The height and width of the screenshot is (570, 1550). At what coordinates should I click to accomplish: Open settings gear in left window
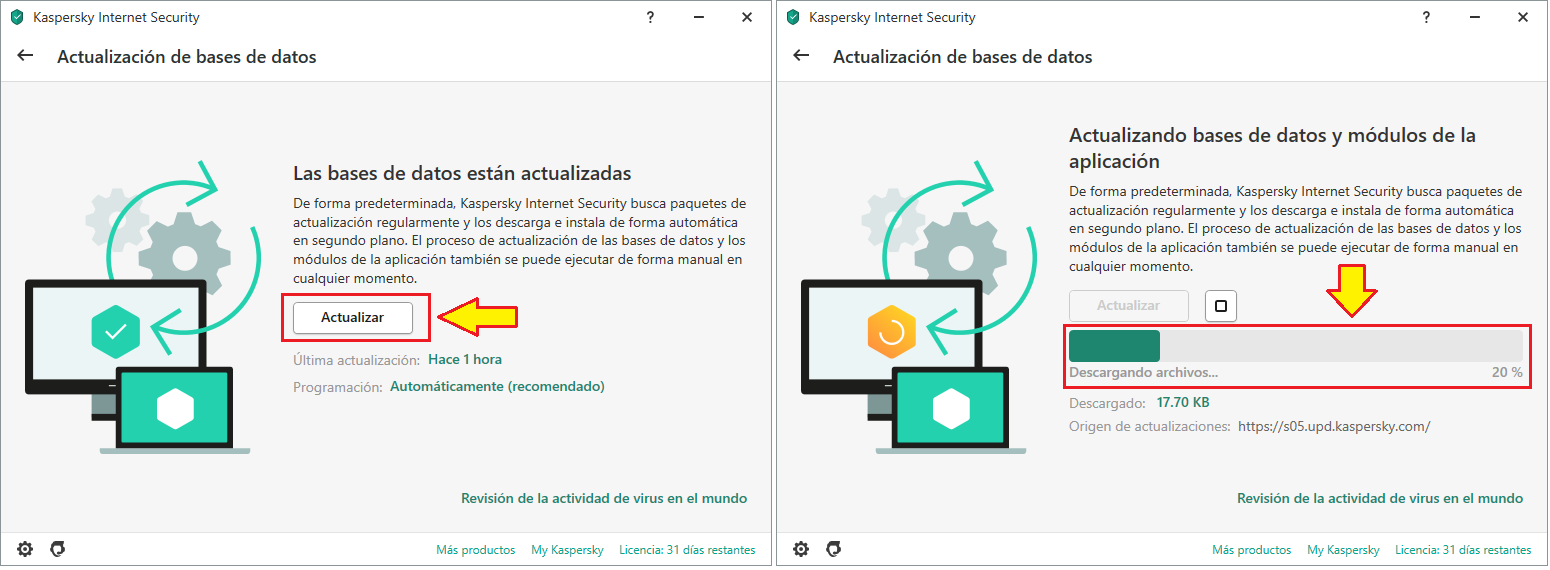click(x=25, y=549)
